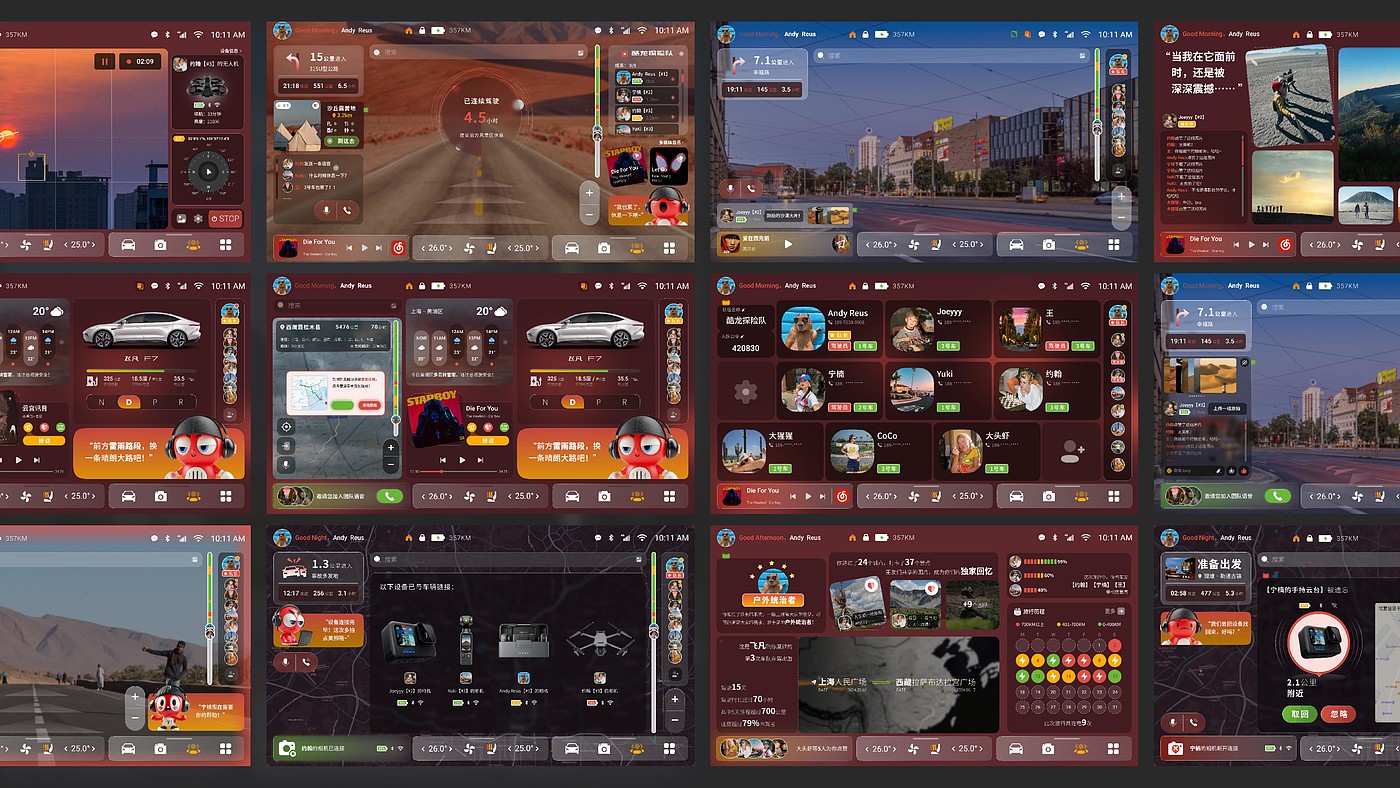Increase right 25.0° temperature on weather screen

537,496
